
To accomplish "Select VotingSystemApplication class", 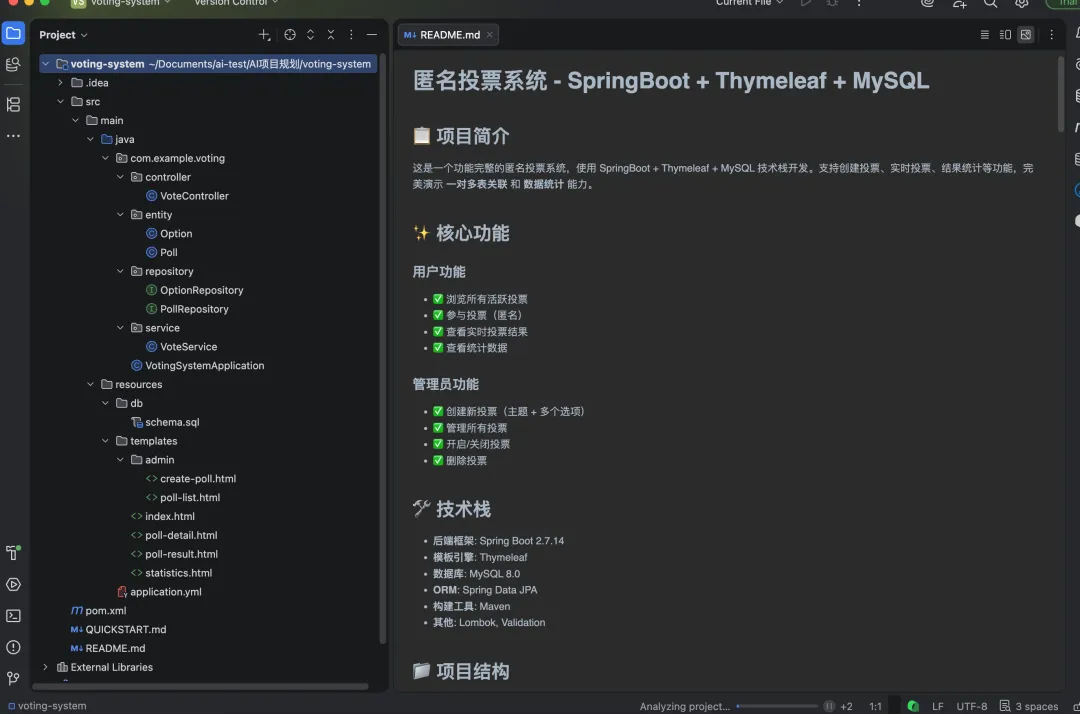I will 198,366.
